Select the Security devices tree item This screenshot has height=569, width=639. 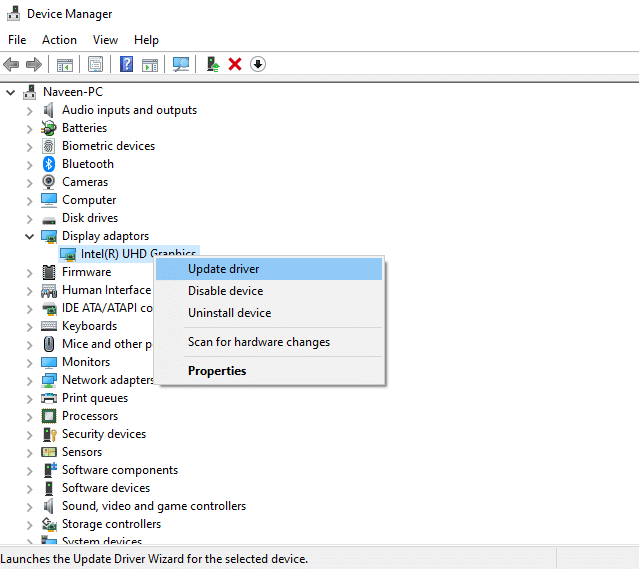[x=103, y=434]
